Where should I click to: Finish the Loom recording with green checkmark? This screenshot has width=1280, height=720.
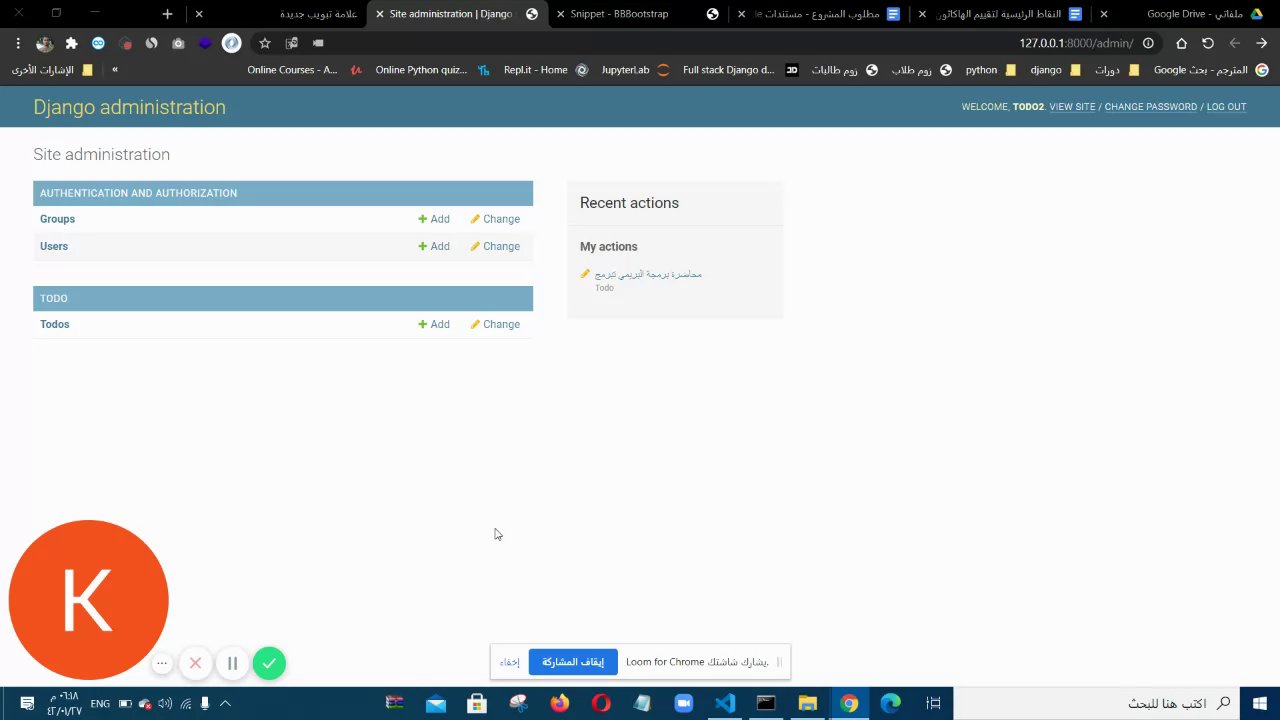click(x=269, y=663)
